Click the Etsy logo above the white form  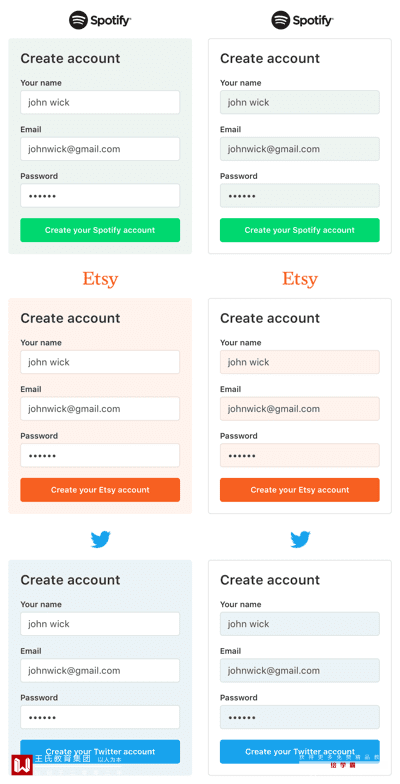pyautogui.click(x=300, y=278)
